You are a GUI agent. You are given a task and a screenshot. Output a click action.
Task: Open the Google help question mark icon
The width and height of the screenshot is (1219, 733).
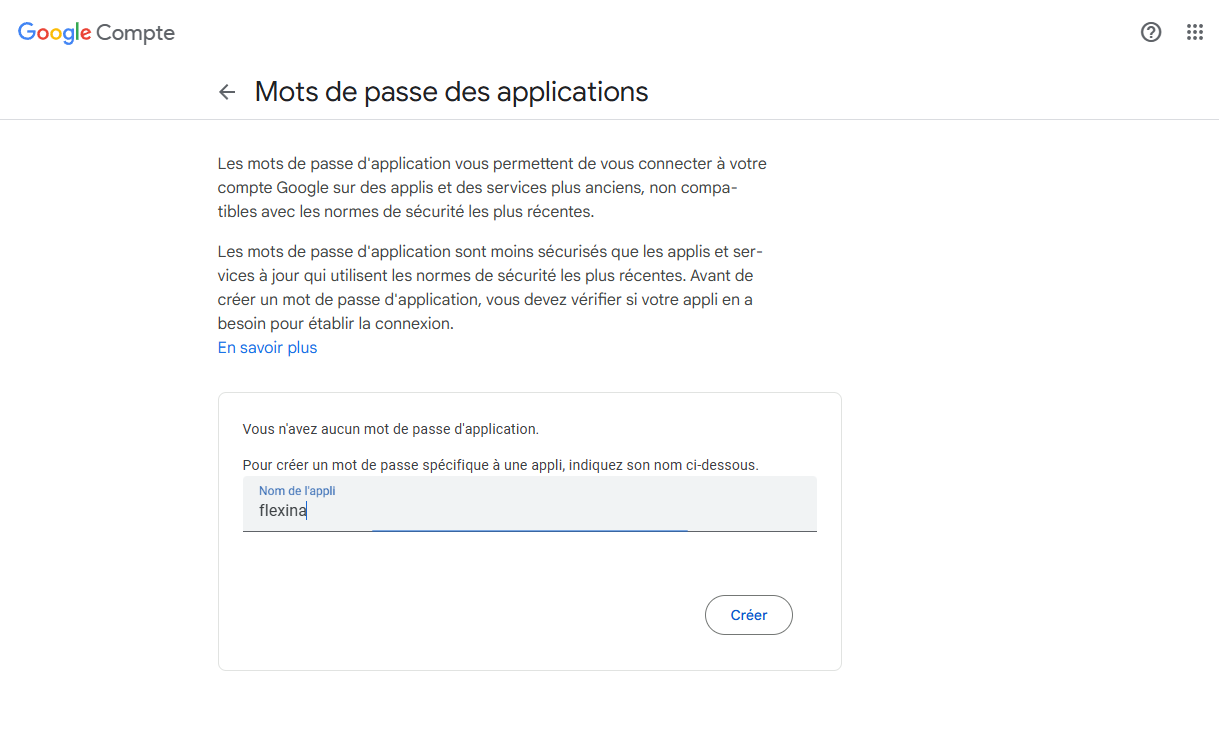tap(1151, 32)
